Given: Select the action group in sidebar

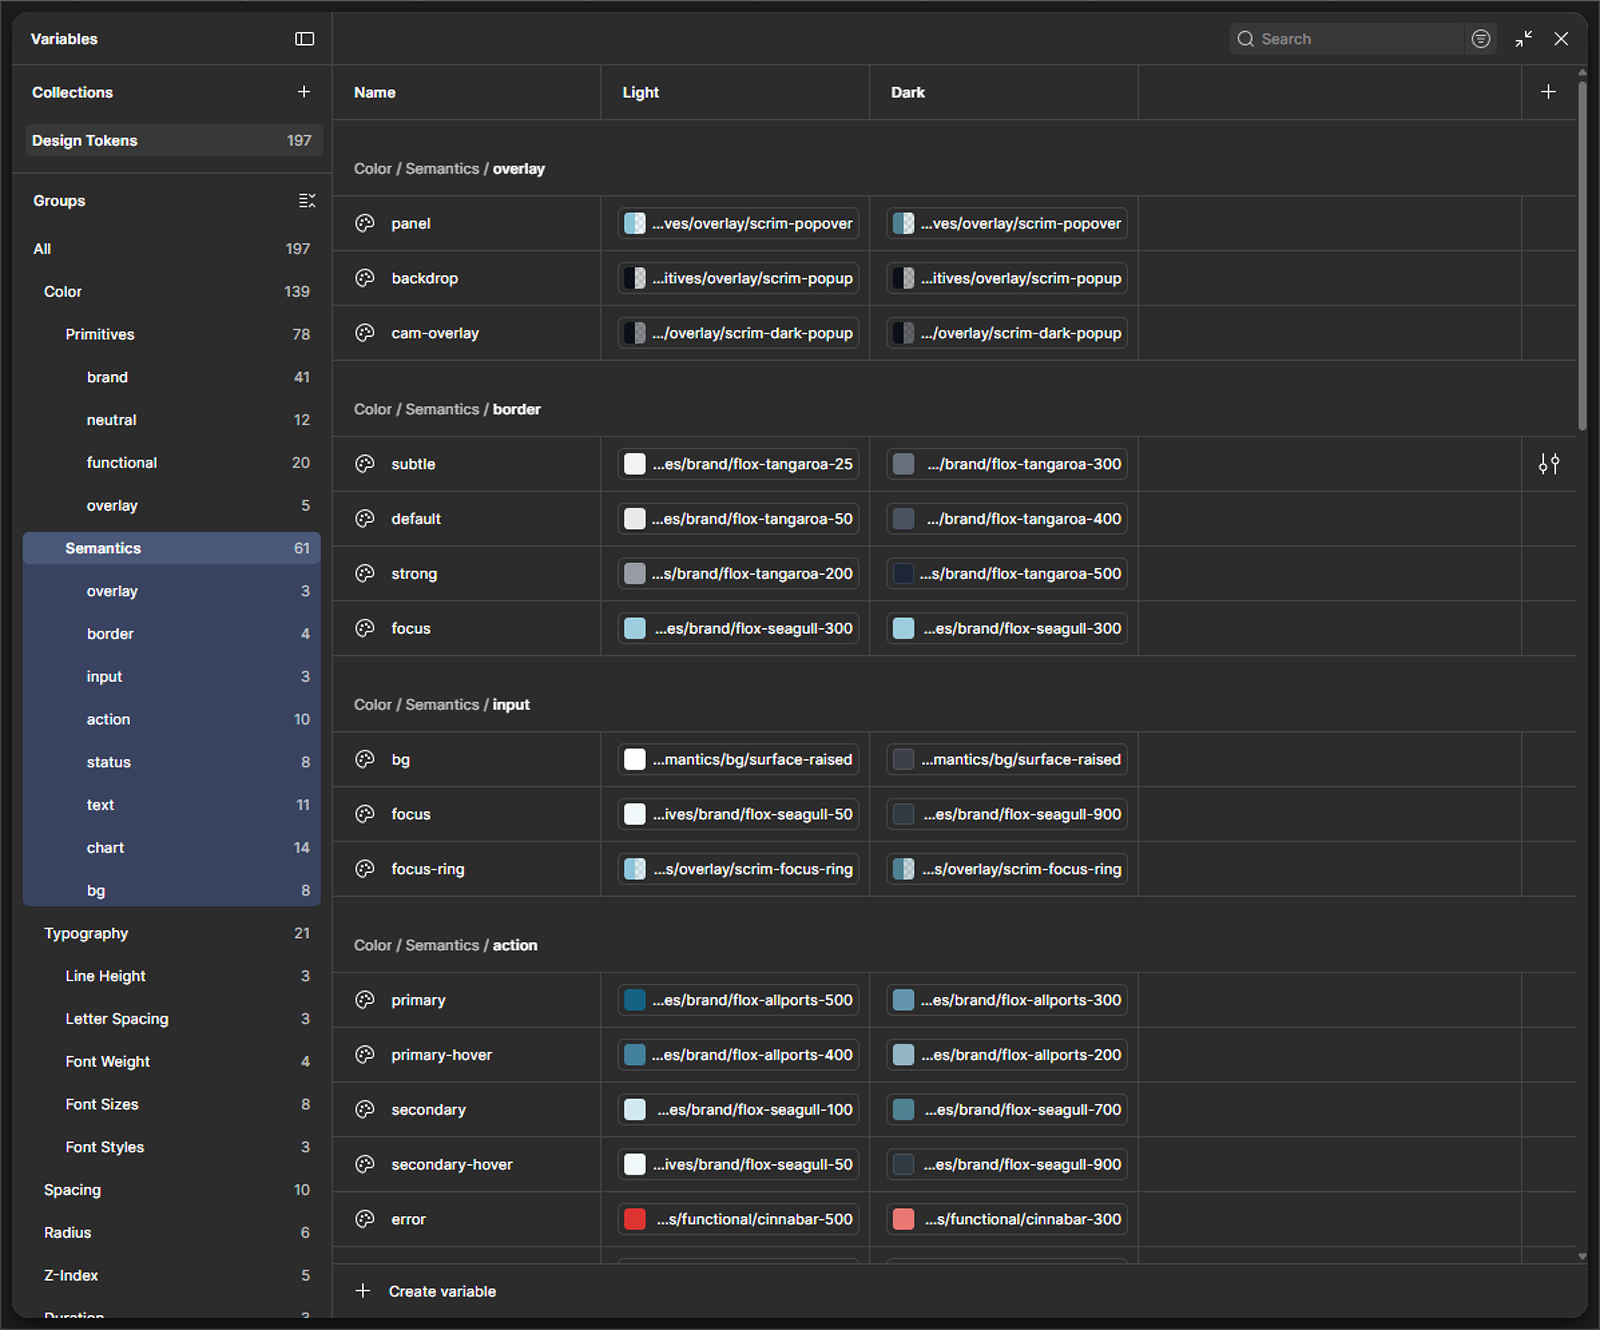Looking at the screenshot, I should (172, 720).
